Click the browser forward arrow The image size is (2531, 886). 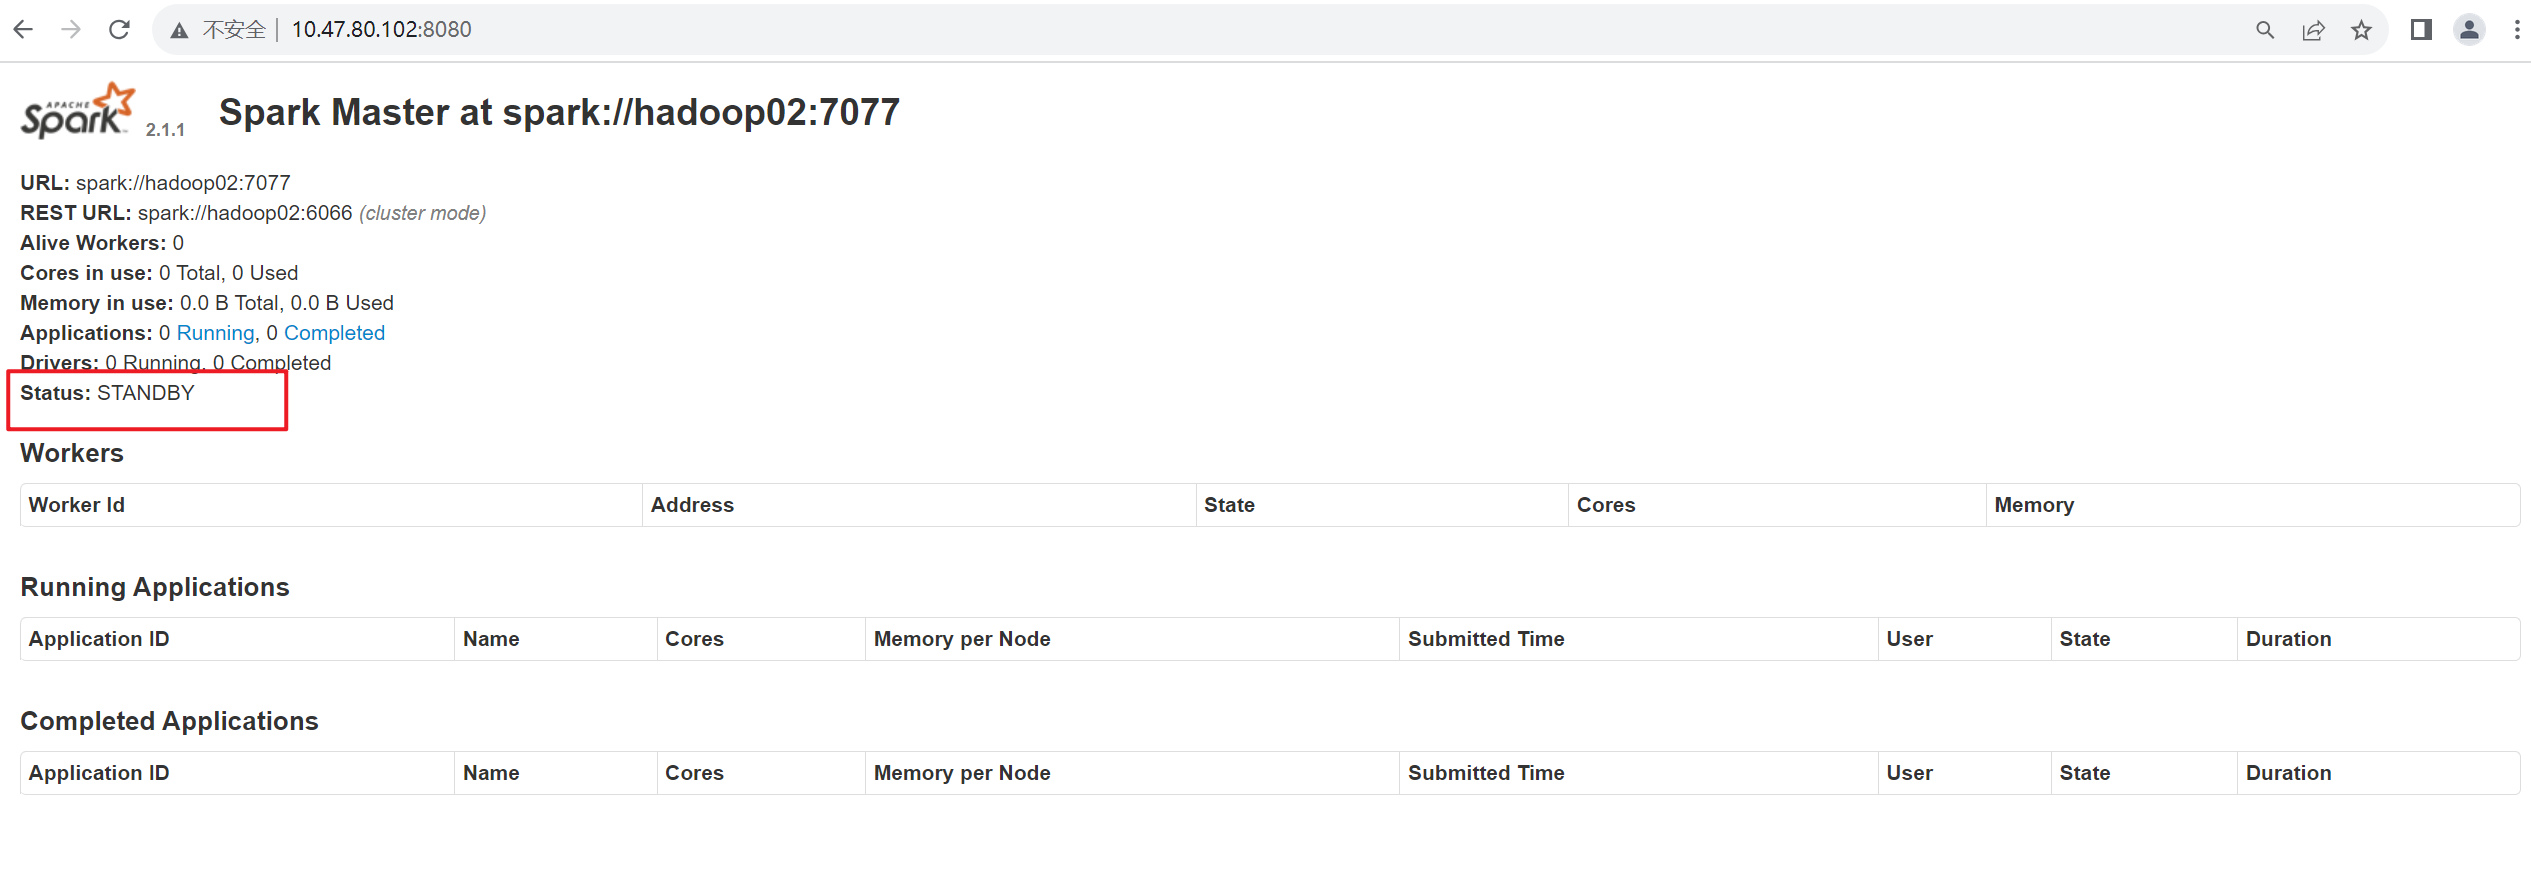[x=71, y=30]
